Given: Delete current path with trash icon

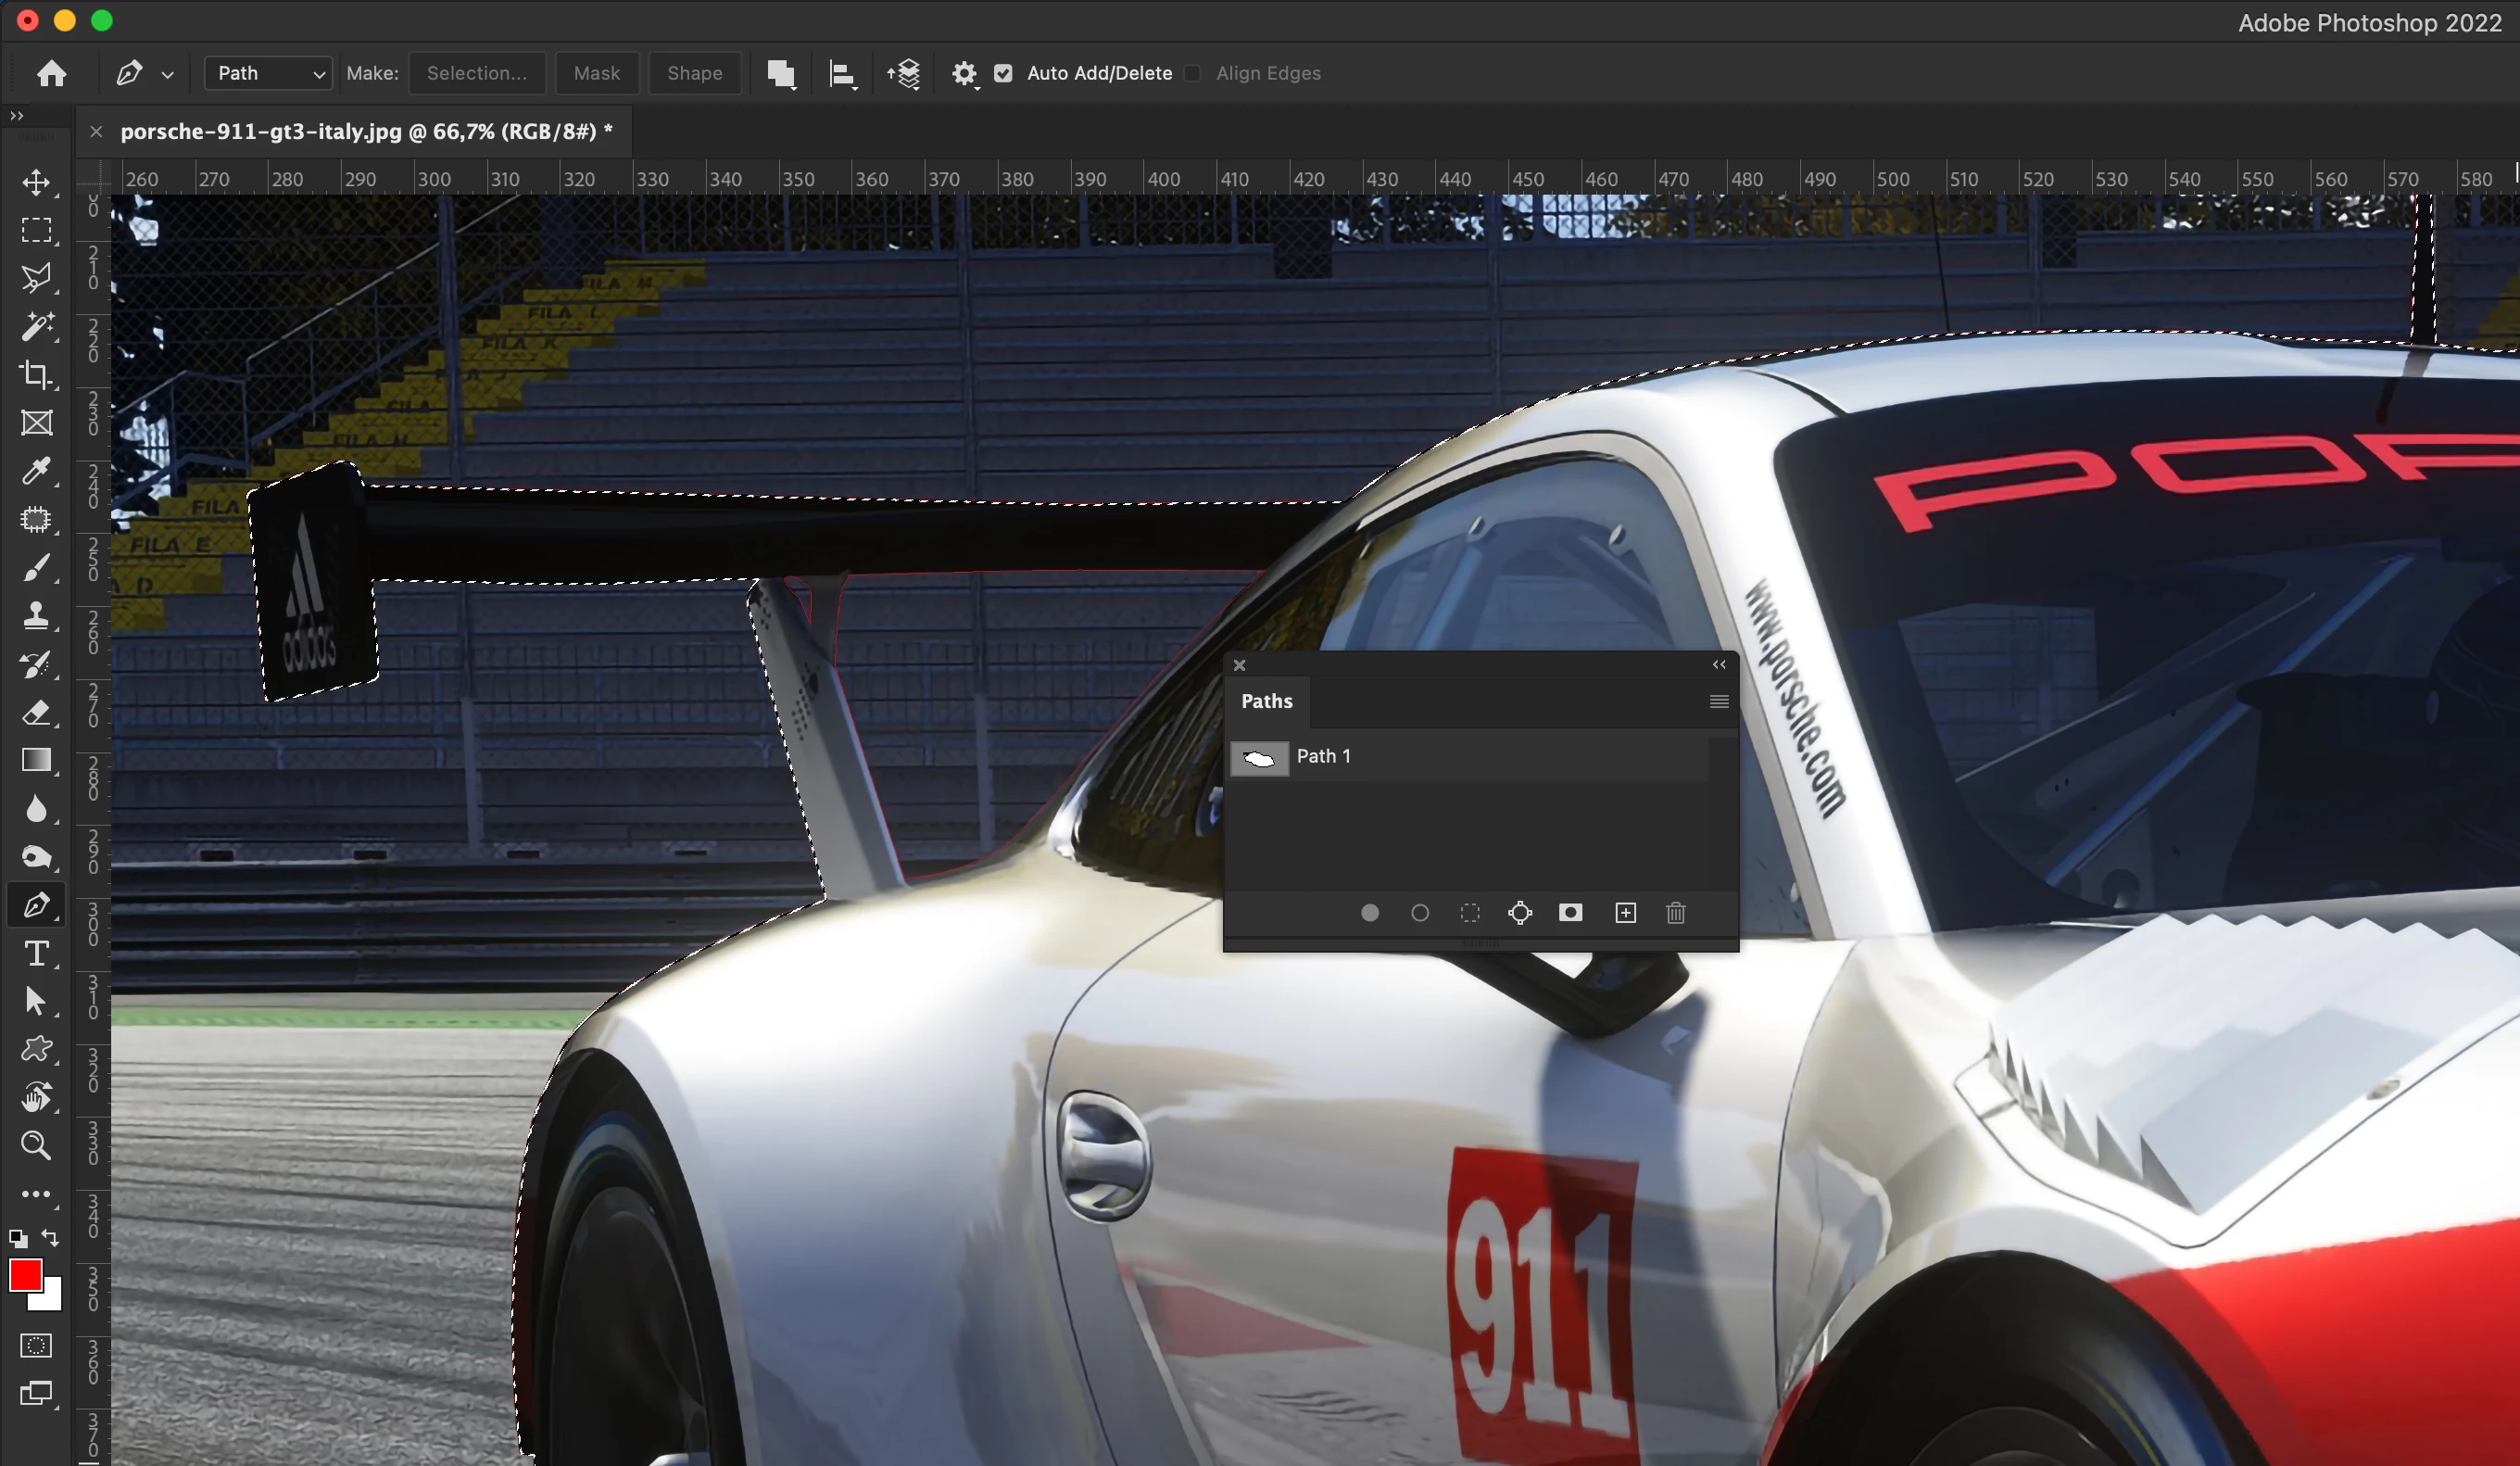Looking at the screenshot, I should click(1676, 913).
